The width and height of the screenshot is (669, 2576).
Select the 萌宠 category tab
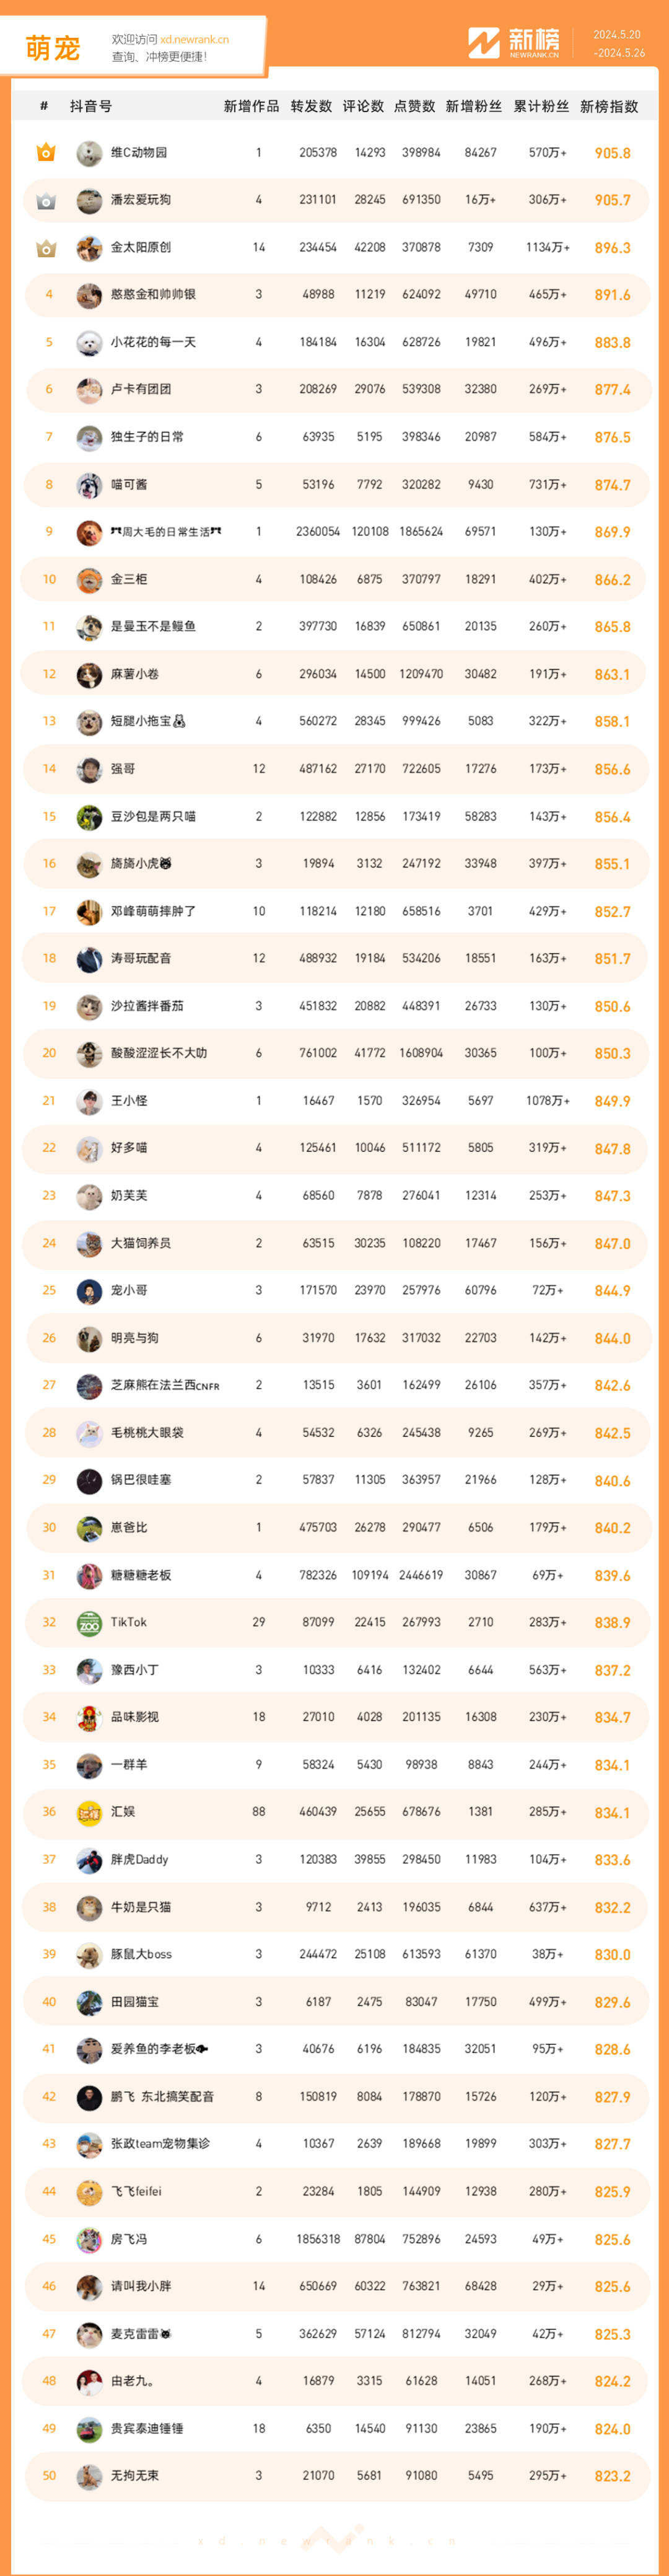click(53, 48)
